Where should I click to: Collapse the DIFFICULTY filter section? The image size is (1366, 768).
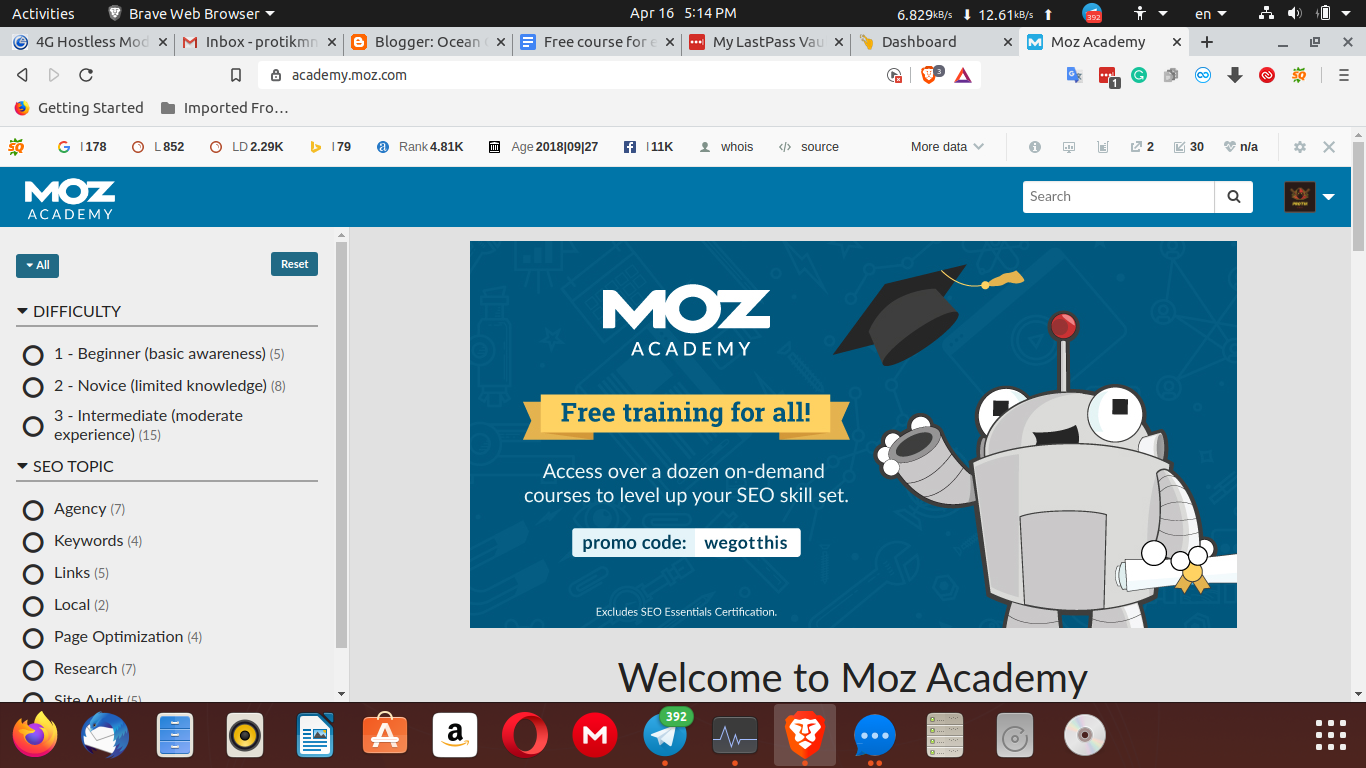(x=69, y=312)
